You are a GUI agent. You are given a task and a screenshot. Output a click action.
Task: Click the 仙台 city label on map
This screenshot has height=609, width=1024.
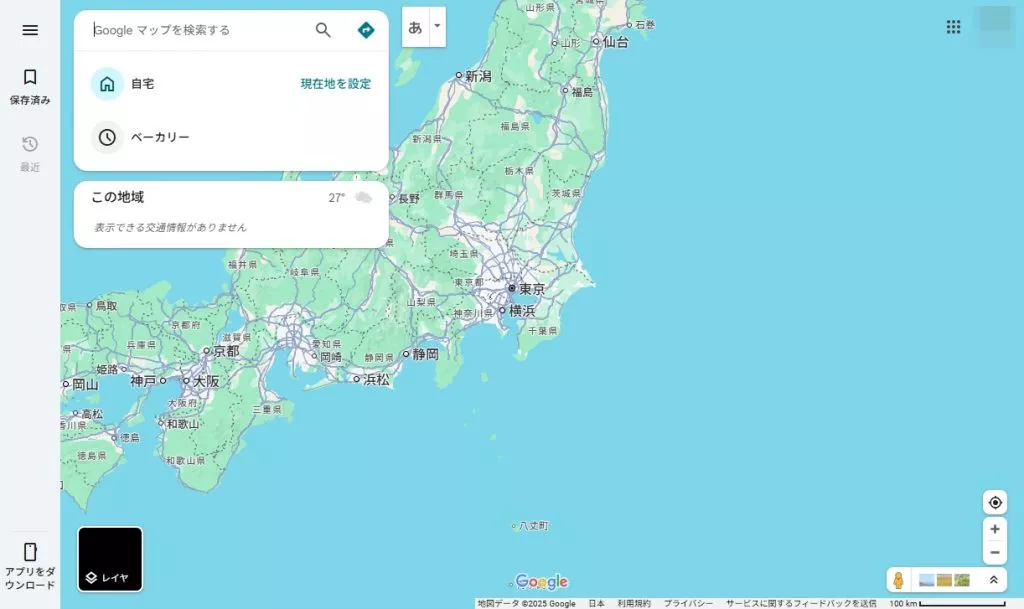[615, 42]
